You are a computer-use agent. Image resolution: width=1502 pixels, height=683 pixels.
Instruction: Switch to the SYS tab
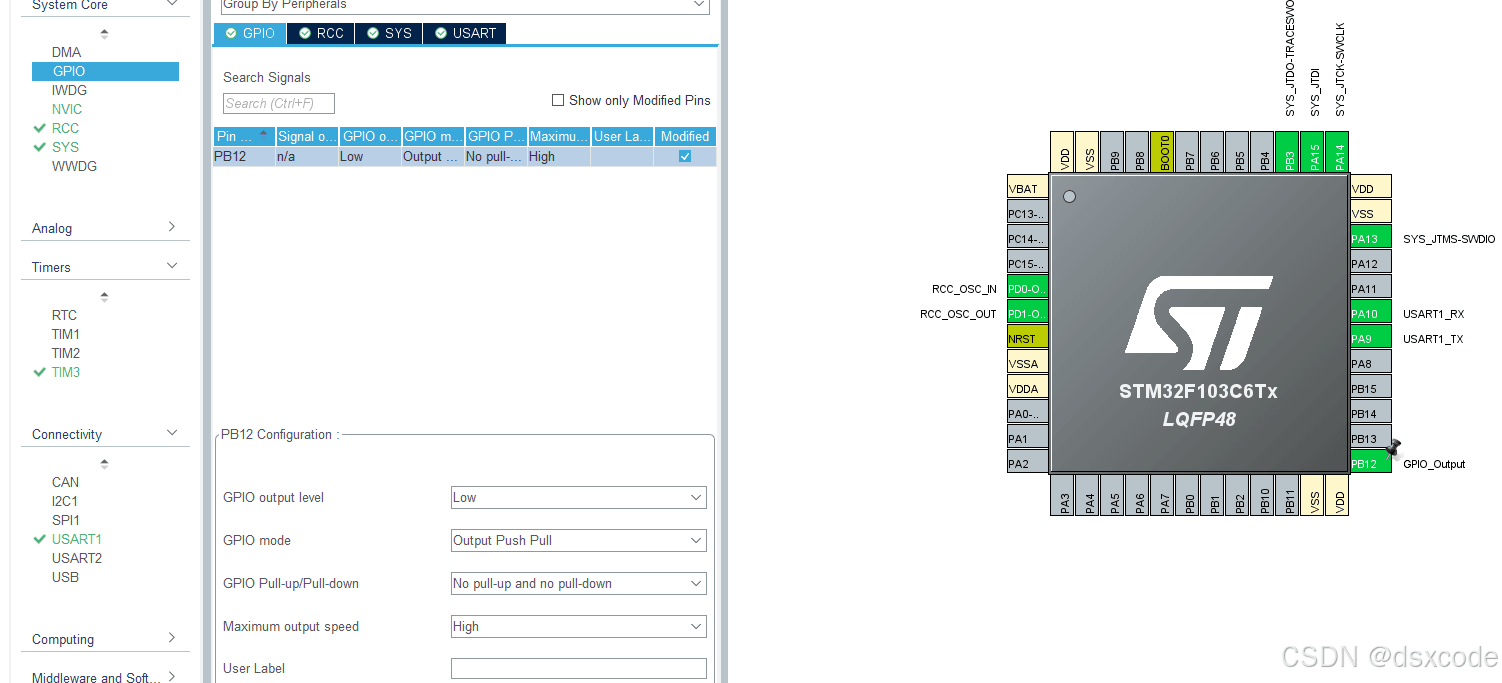coord(389,33)
